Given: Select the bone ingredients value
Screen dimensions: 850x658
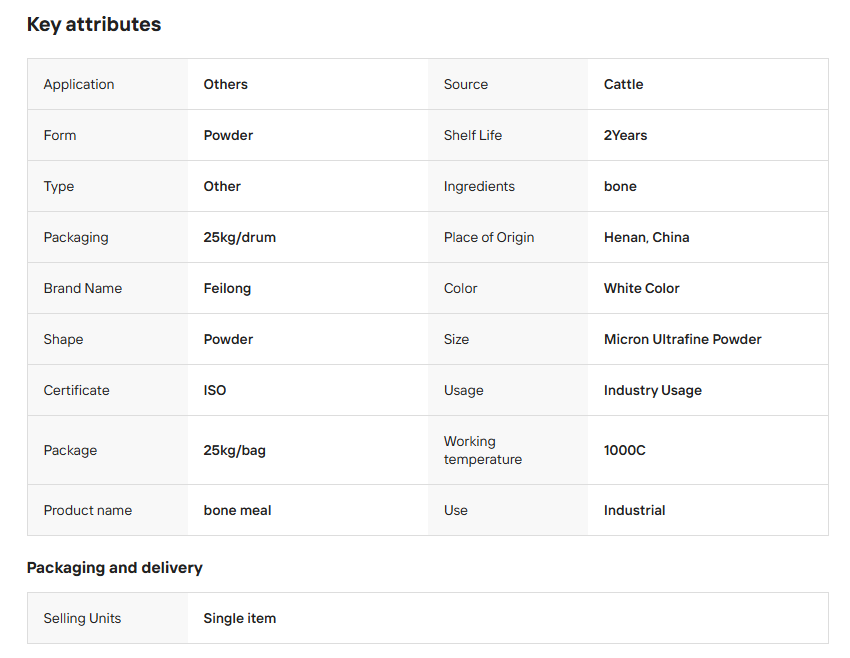Looking at the screenshot, I should tap(620, 186).
